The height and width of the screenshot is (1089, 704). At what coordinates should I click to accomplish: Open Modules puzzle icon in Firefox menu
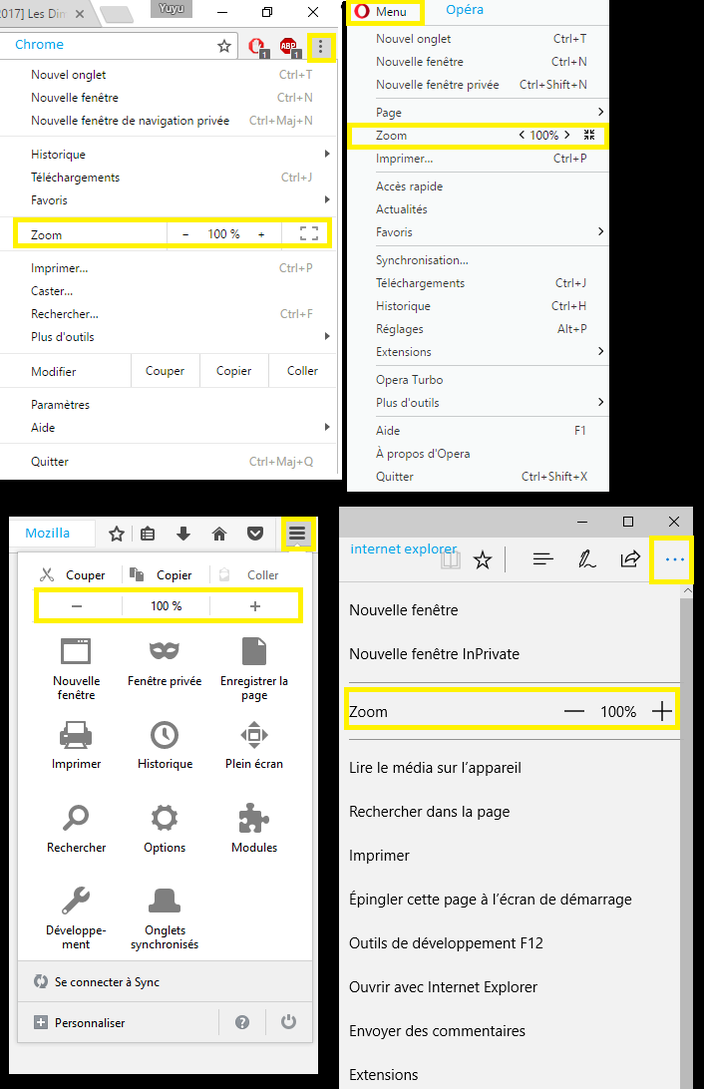click(254, 818)
